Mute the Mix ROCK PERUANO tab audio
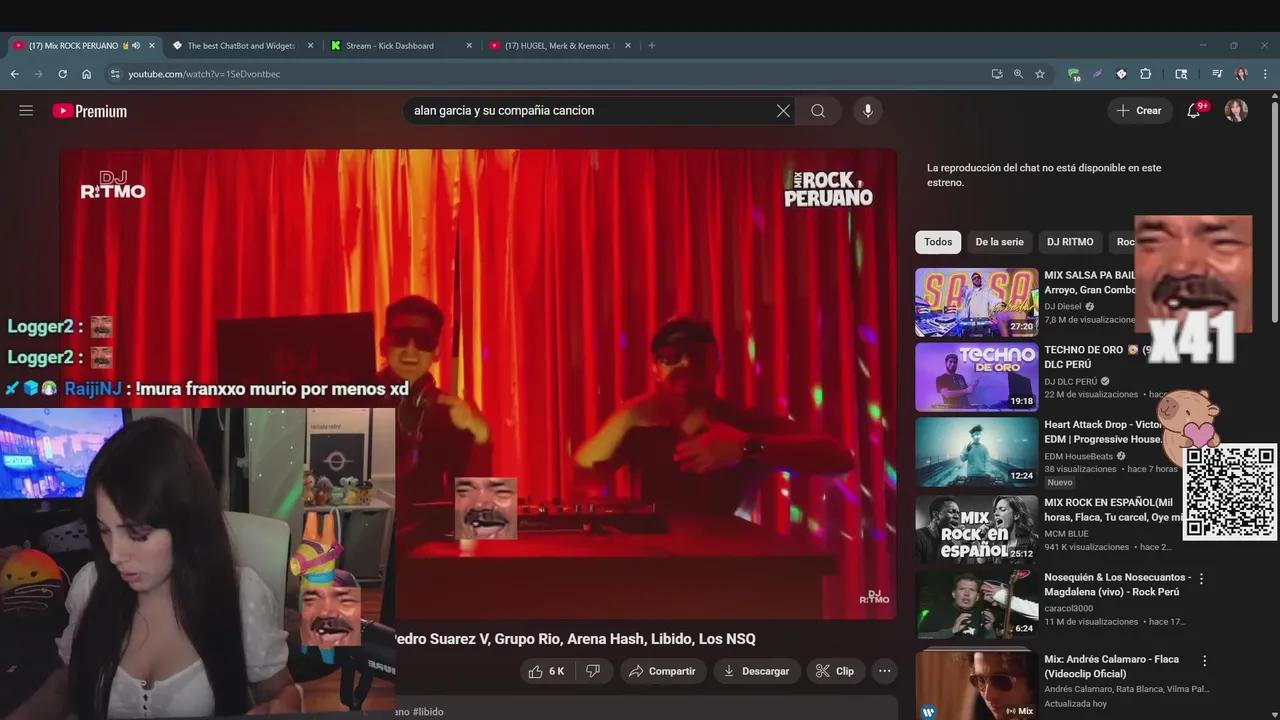The width and height of the screenshot is (1280, 720). [135, 46]
